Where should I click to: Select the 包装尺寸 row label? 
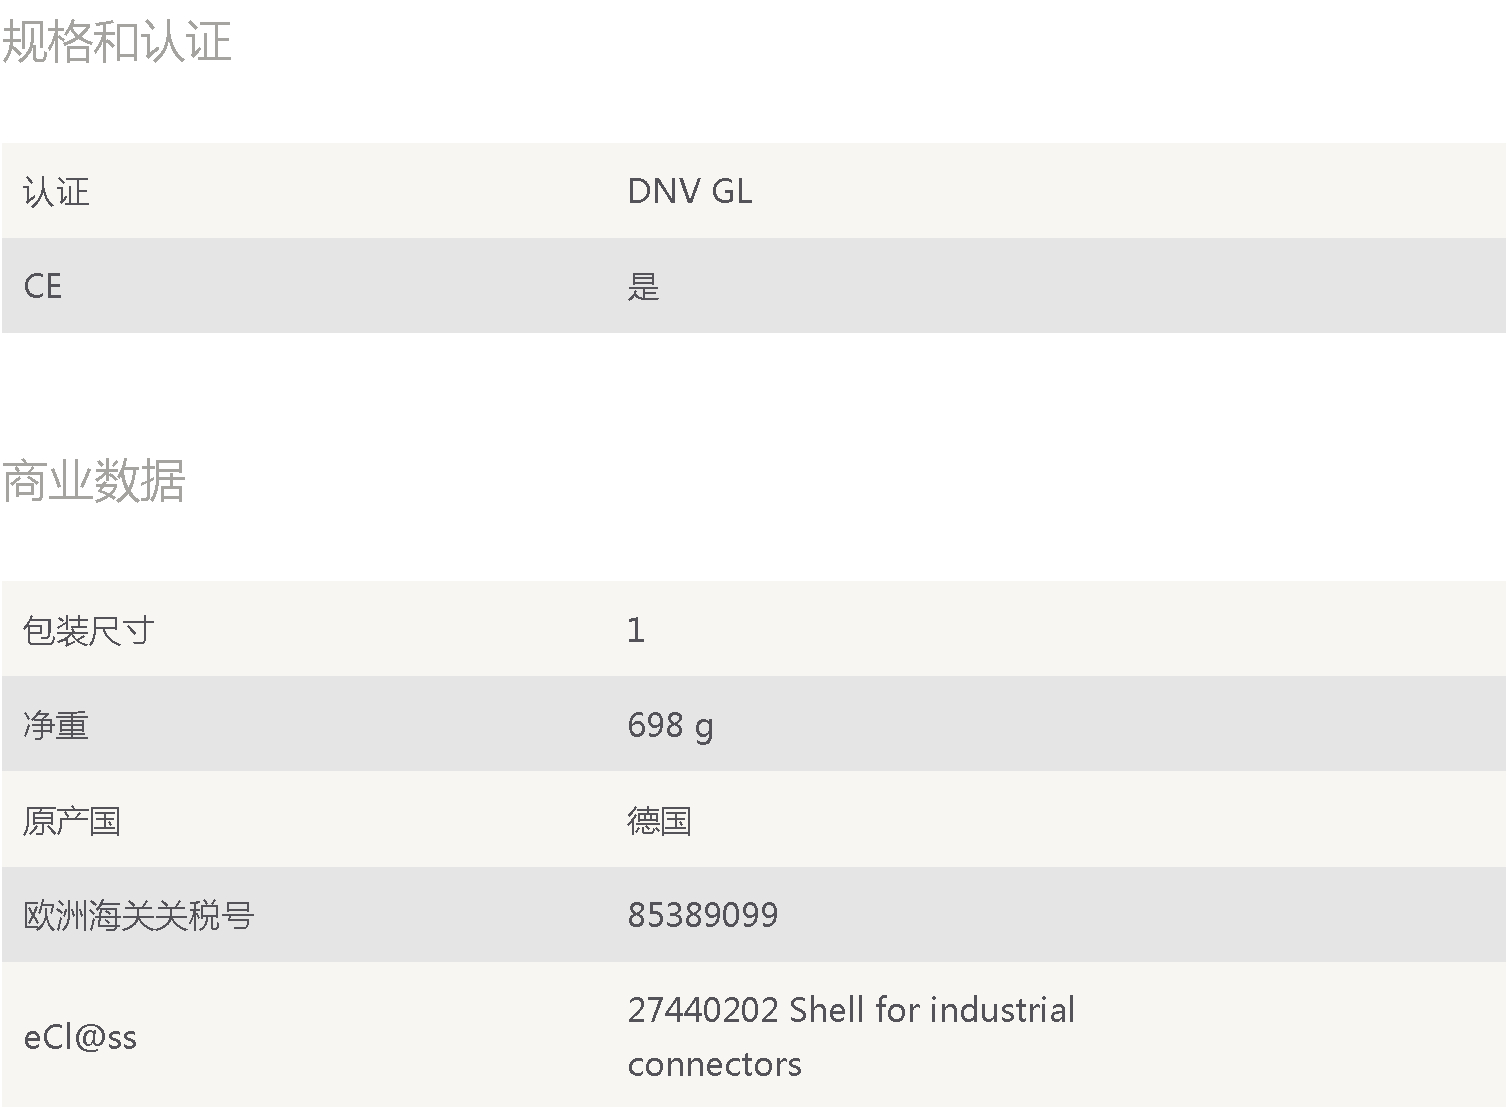tap(89, 630)
